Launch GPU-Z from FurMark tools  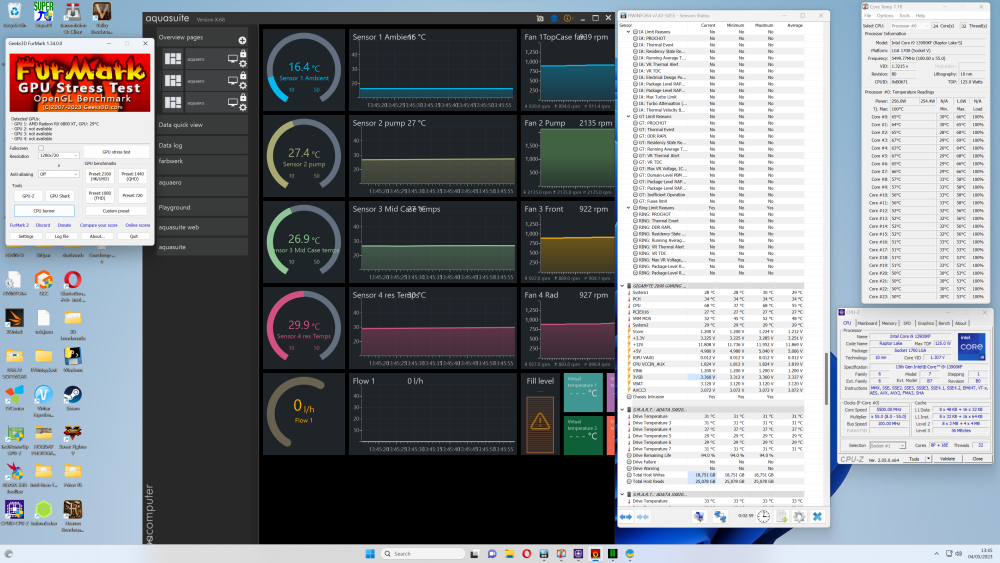(28, 196)
